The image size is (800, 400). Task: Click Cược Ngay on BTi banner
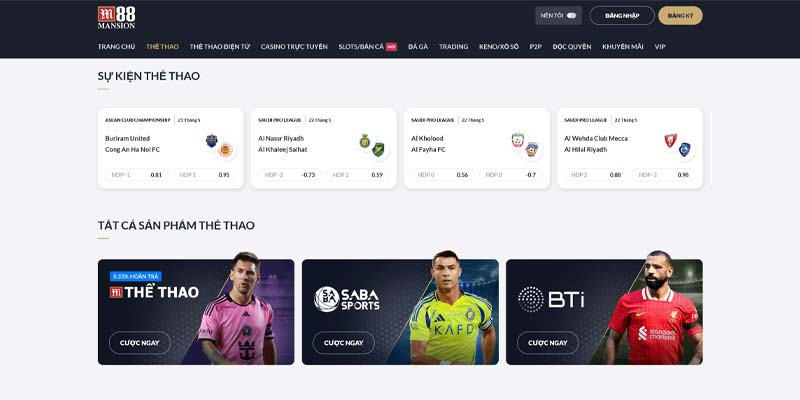click(x=548, y=343)
